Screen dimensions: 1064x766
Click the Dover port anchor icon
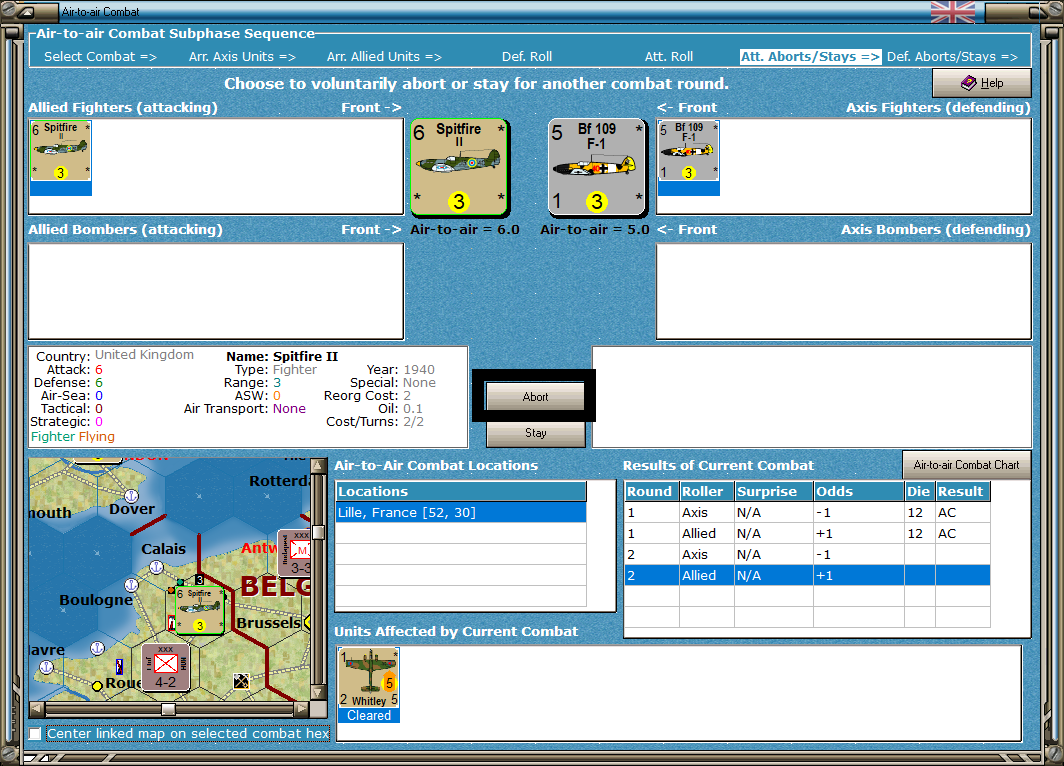click(x=132, y=496)
